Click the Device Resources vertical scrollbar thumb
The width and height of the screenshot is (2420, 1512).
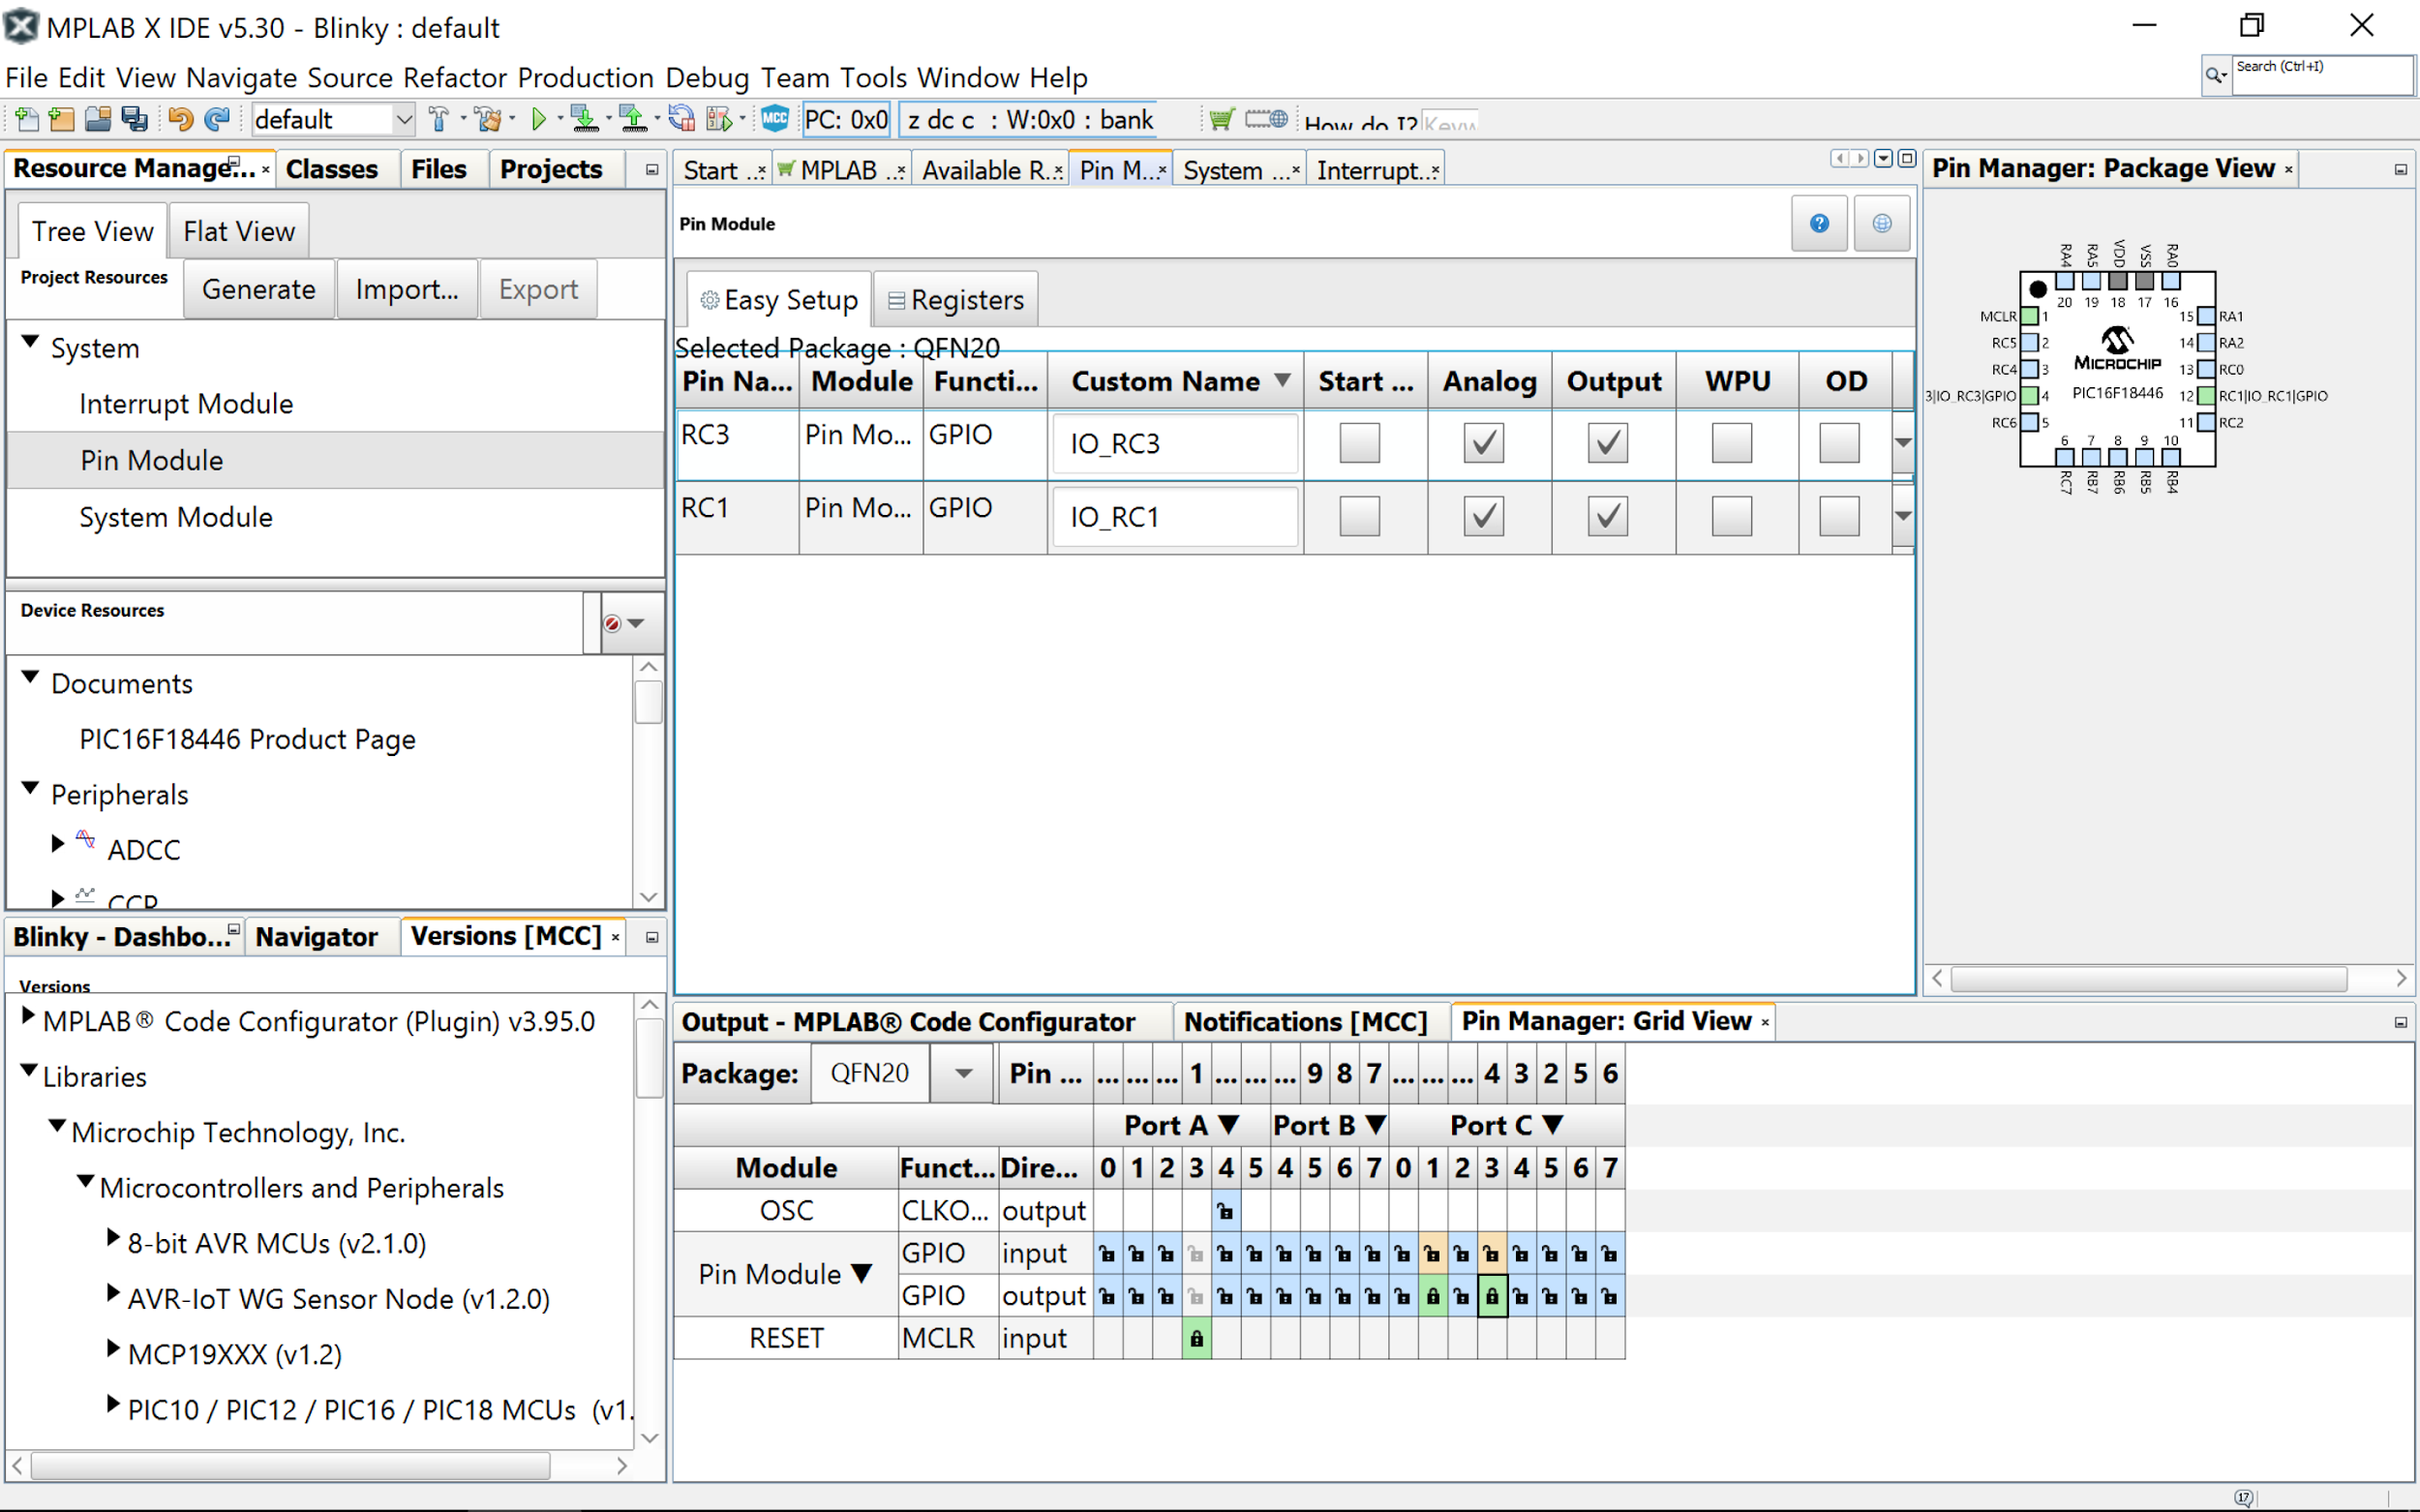pos(648,701)
